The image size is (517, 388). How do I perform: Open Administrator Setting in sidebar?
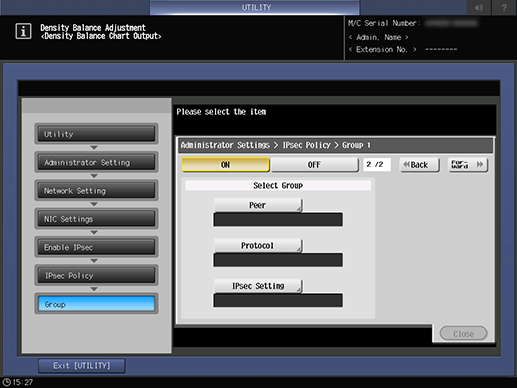(96, 162)
